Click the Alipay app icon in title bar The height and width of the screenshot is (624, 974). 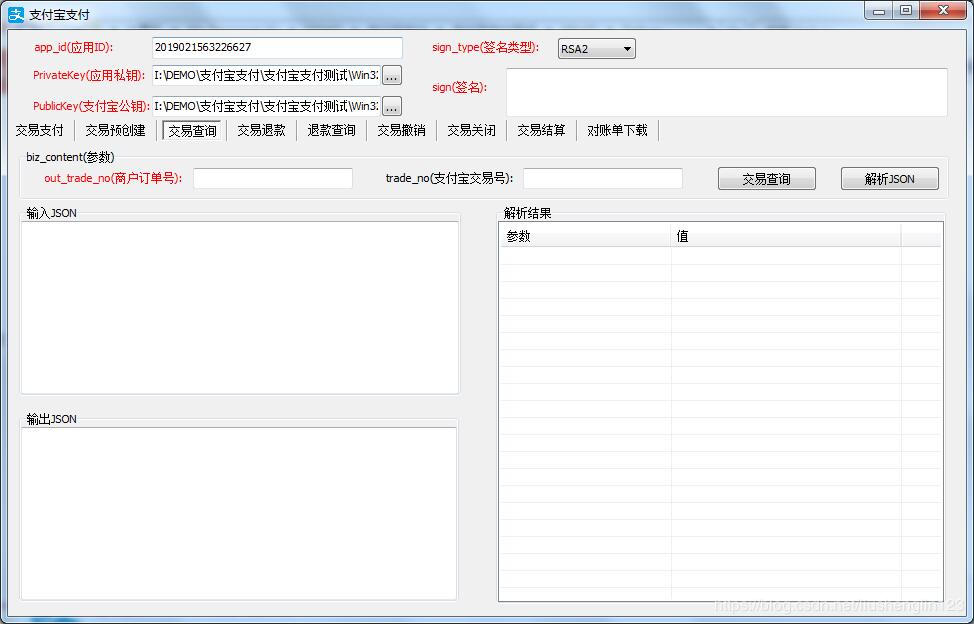[16, 14]
